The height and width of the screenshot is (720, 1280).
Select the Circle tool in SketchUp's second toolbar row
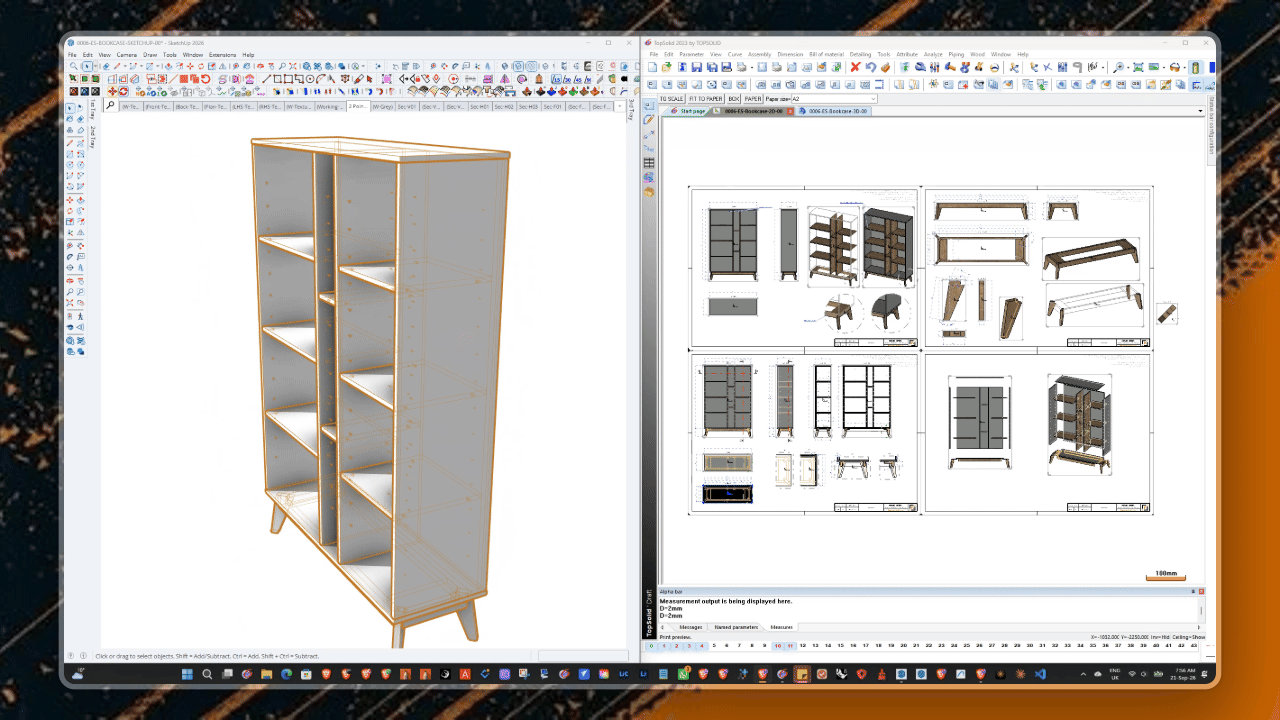click(x=310, y=78)
